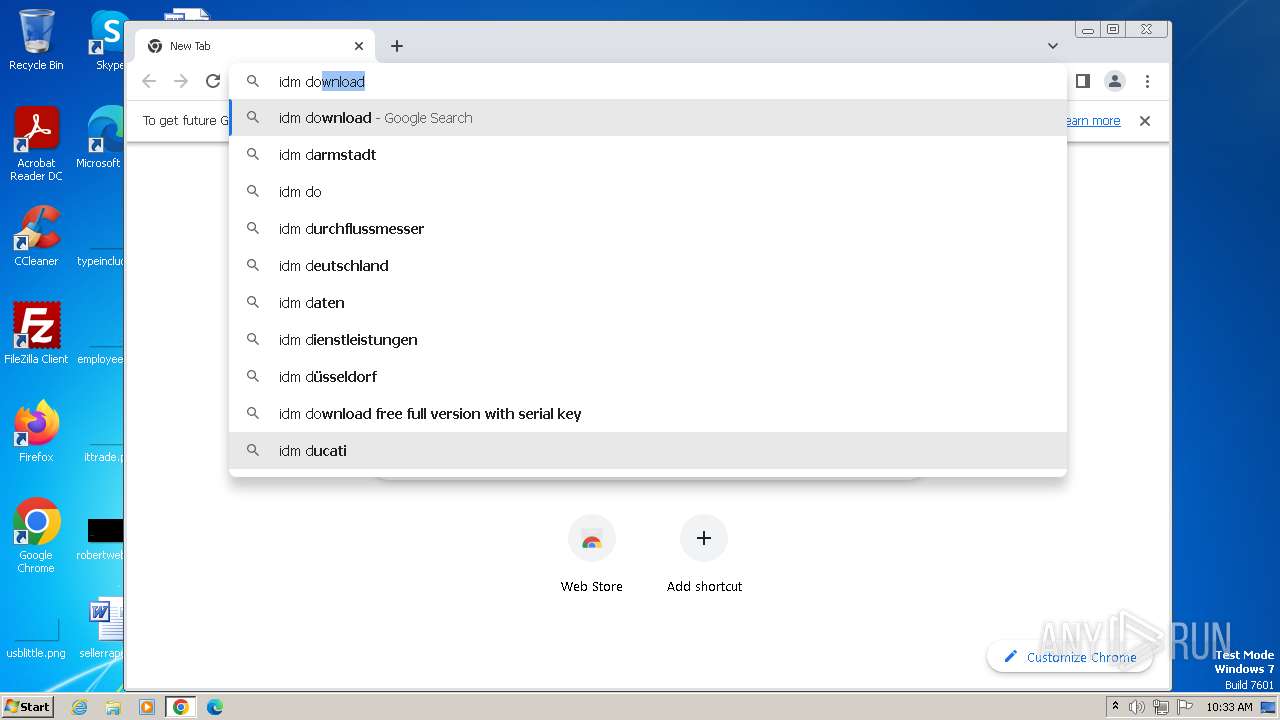Choose suggestion idm do
Viewport: 1280px width, 720px height.
point(648,192)
